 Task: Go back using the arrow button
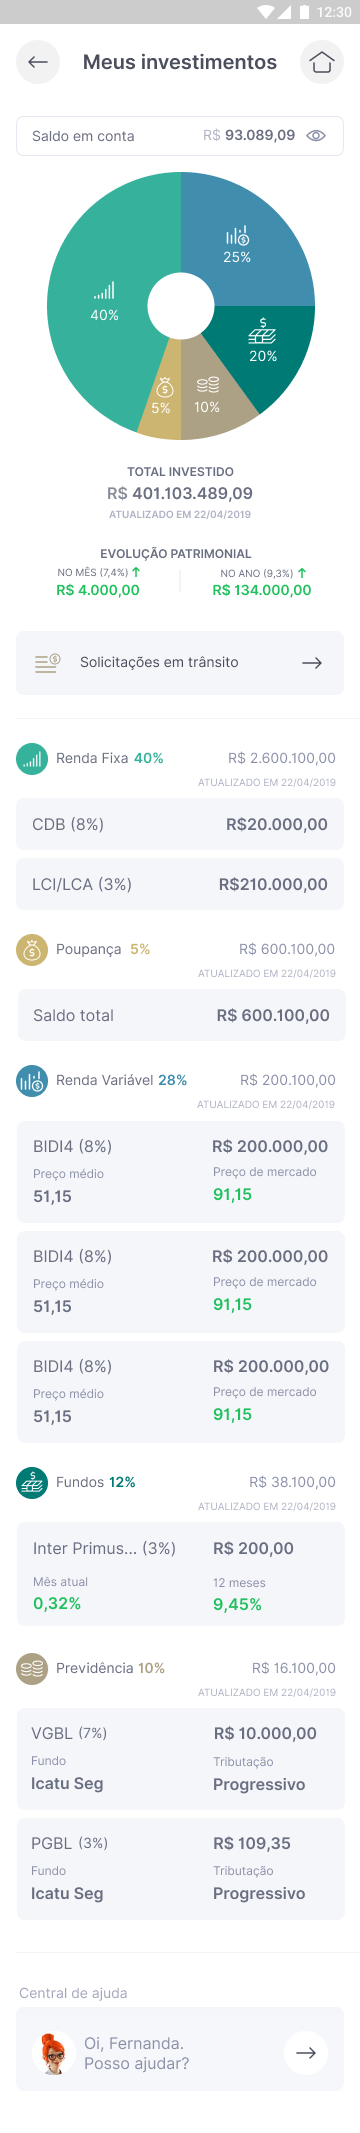pyautogui.click(x=38, y=62)
